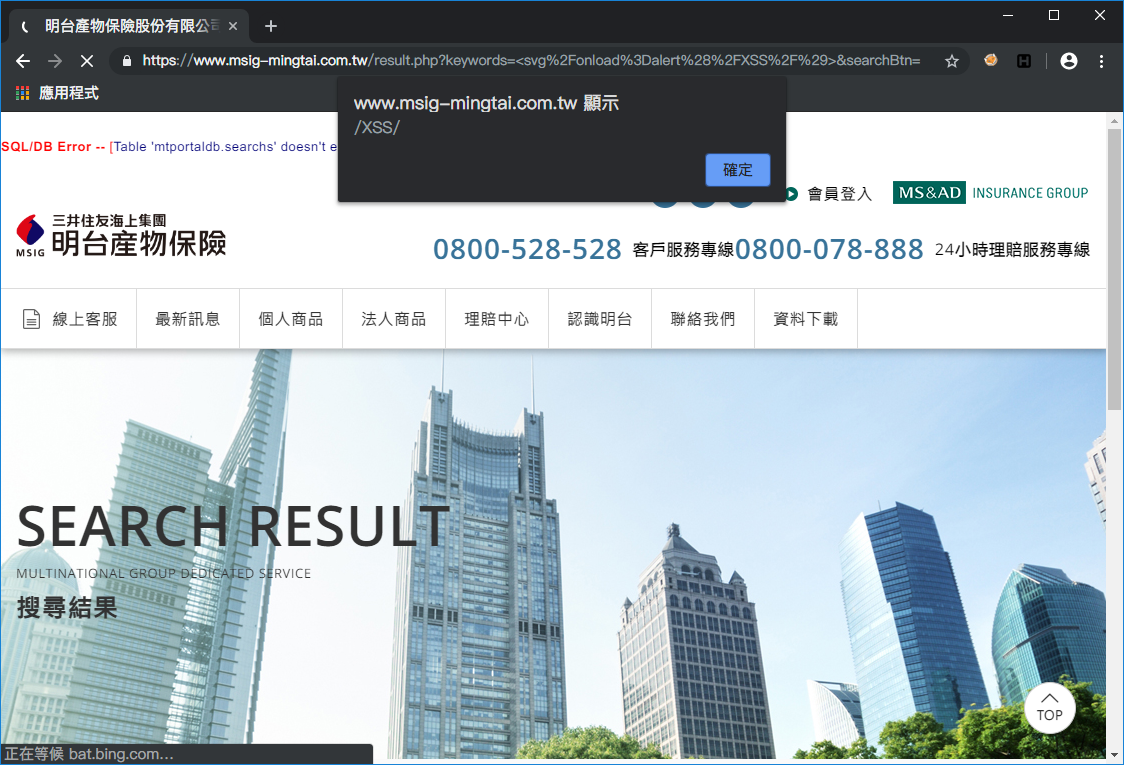Click the scrollbar down arrow
Image resolution: width=1124 pixels, height=765 pixels.
tap(1114, 754)
